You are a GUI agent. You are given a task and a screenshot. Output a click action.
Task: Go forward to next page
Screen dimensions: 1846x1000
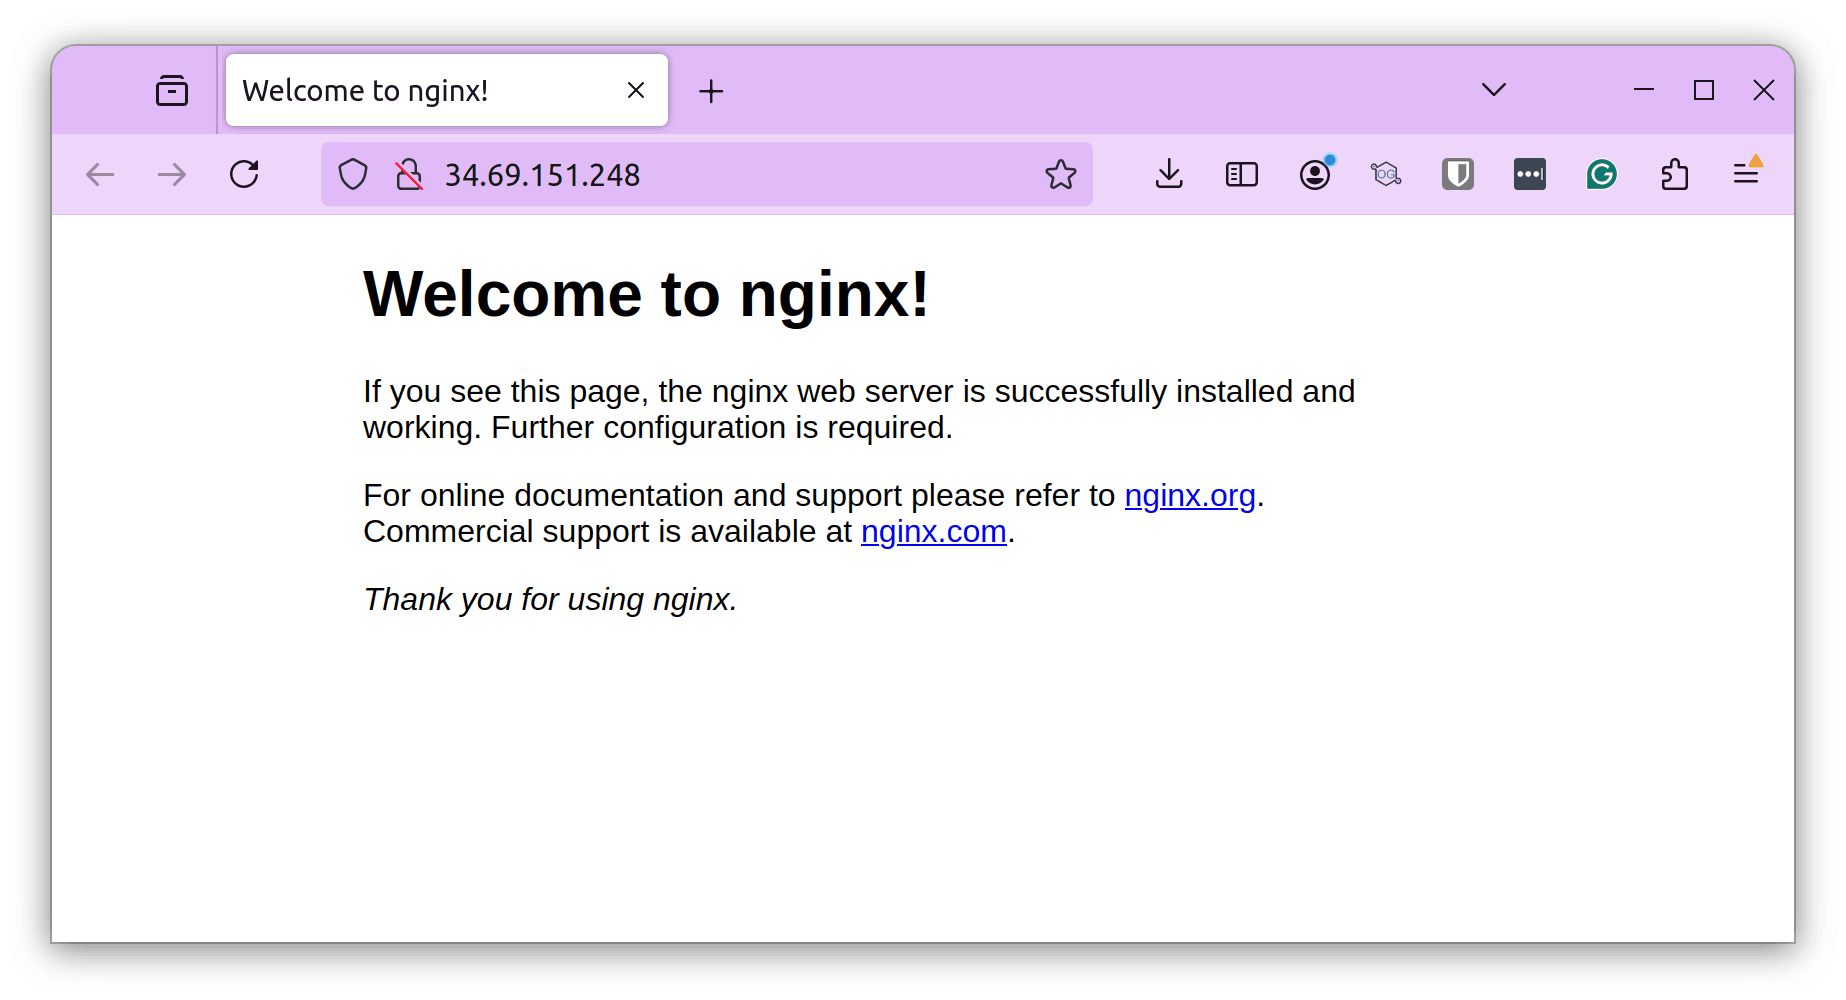click(172, 175)
